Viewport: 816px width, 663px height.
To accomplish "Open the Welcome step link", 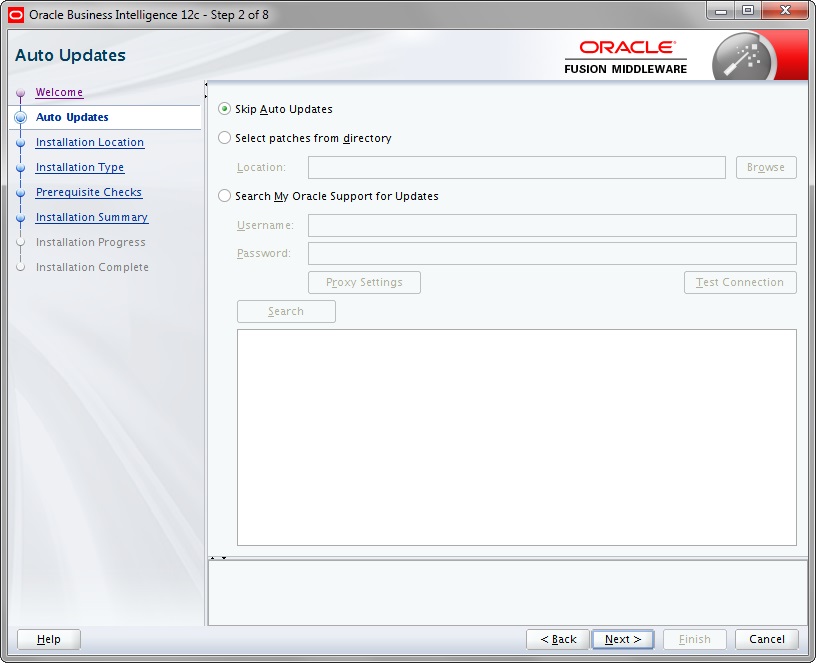I will coord(59,92).
